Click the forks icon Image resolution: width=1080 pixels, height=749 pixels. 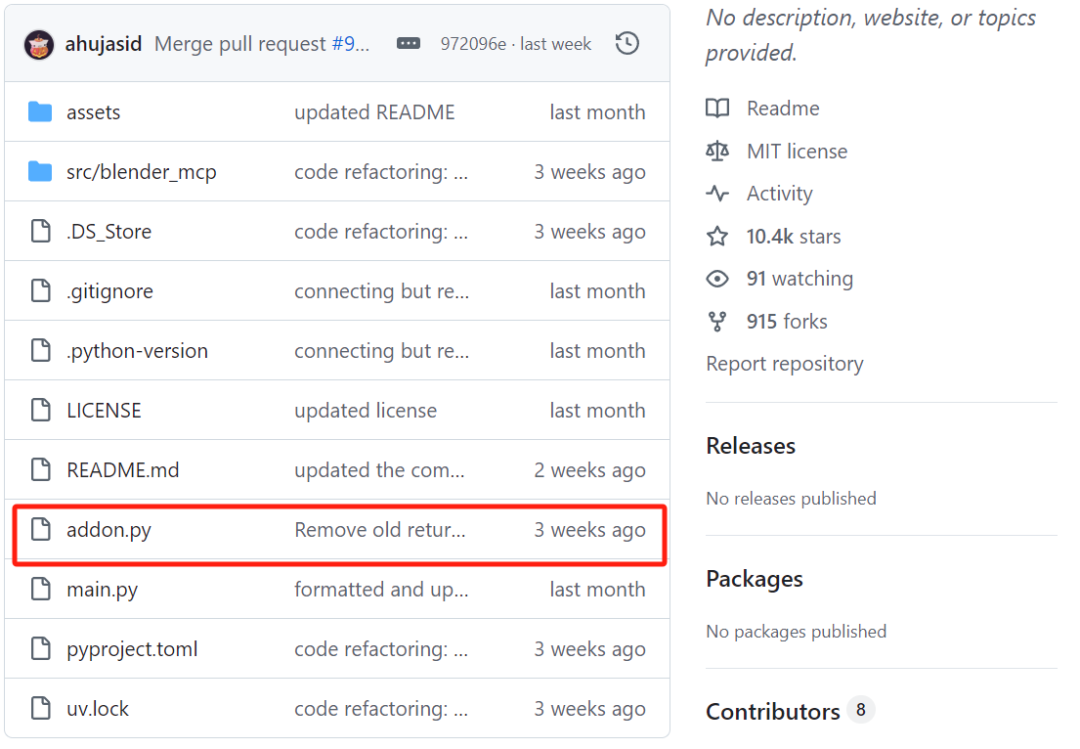click(x=717, y=322)
